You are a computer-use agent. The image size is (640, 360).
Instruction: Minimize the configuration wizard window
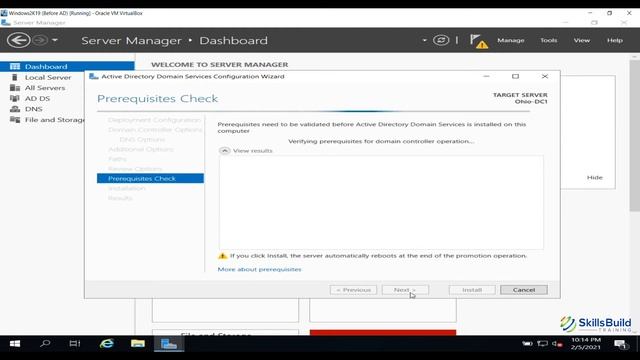(486, 76)
